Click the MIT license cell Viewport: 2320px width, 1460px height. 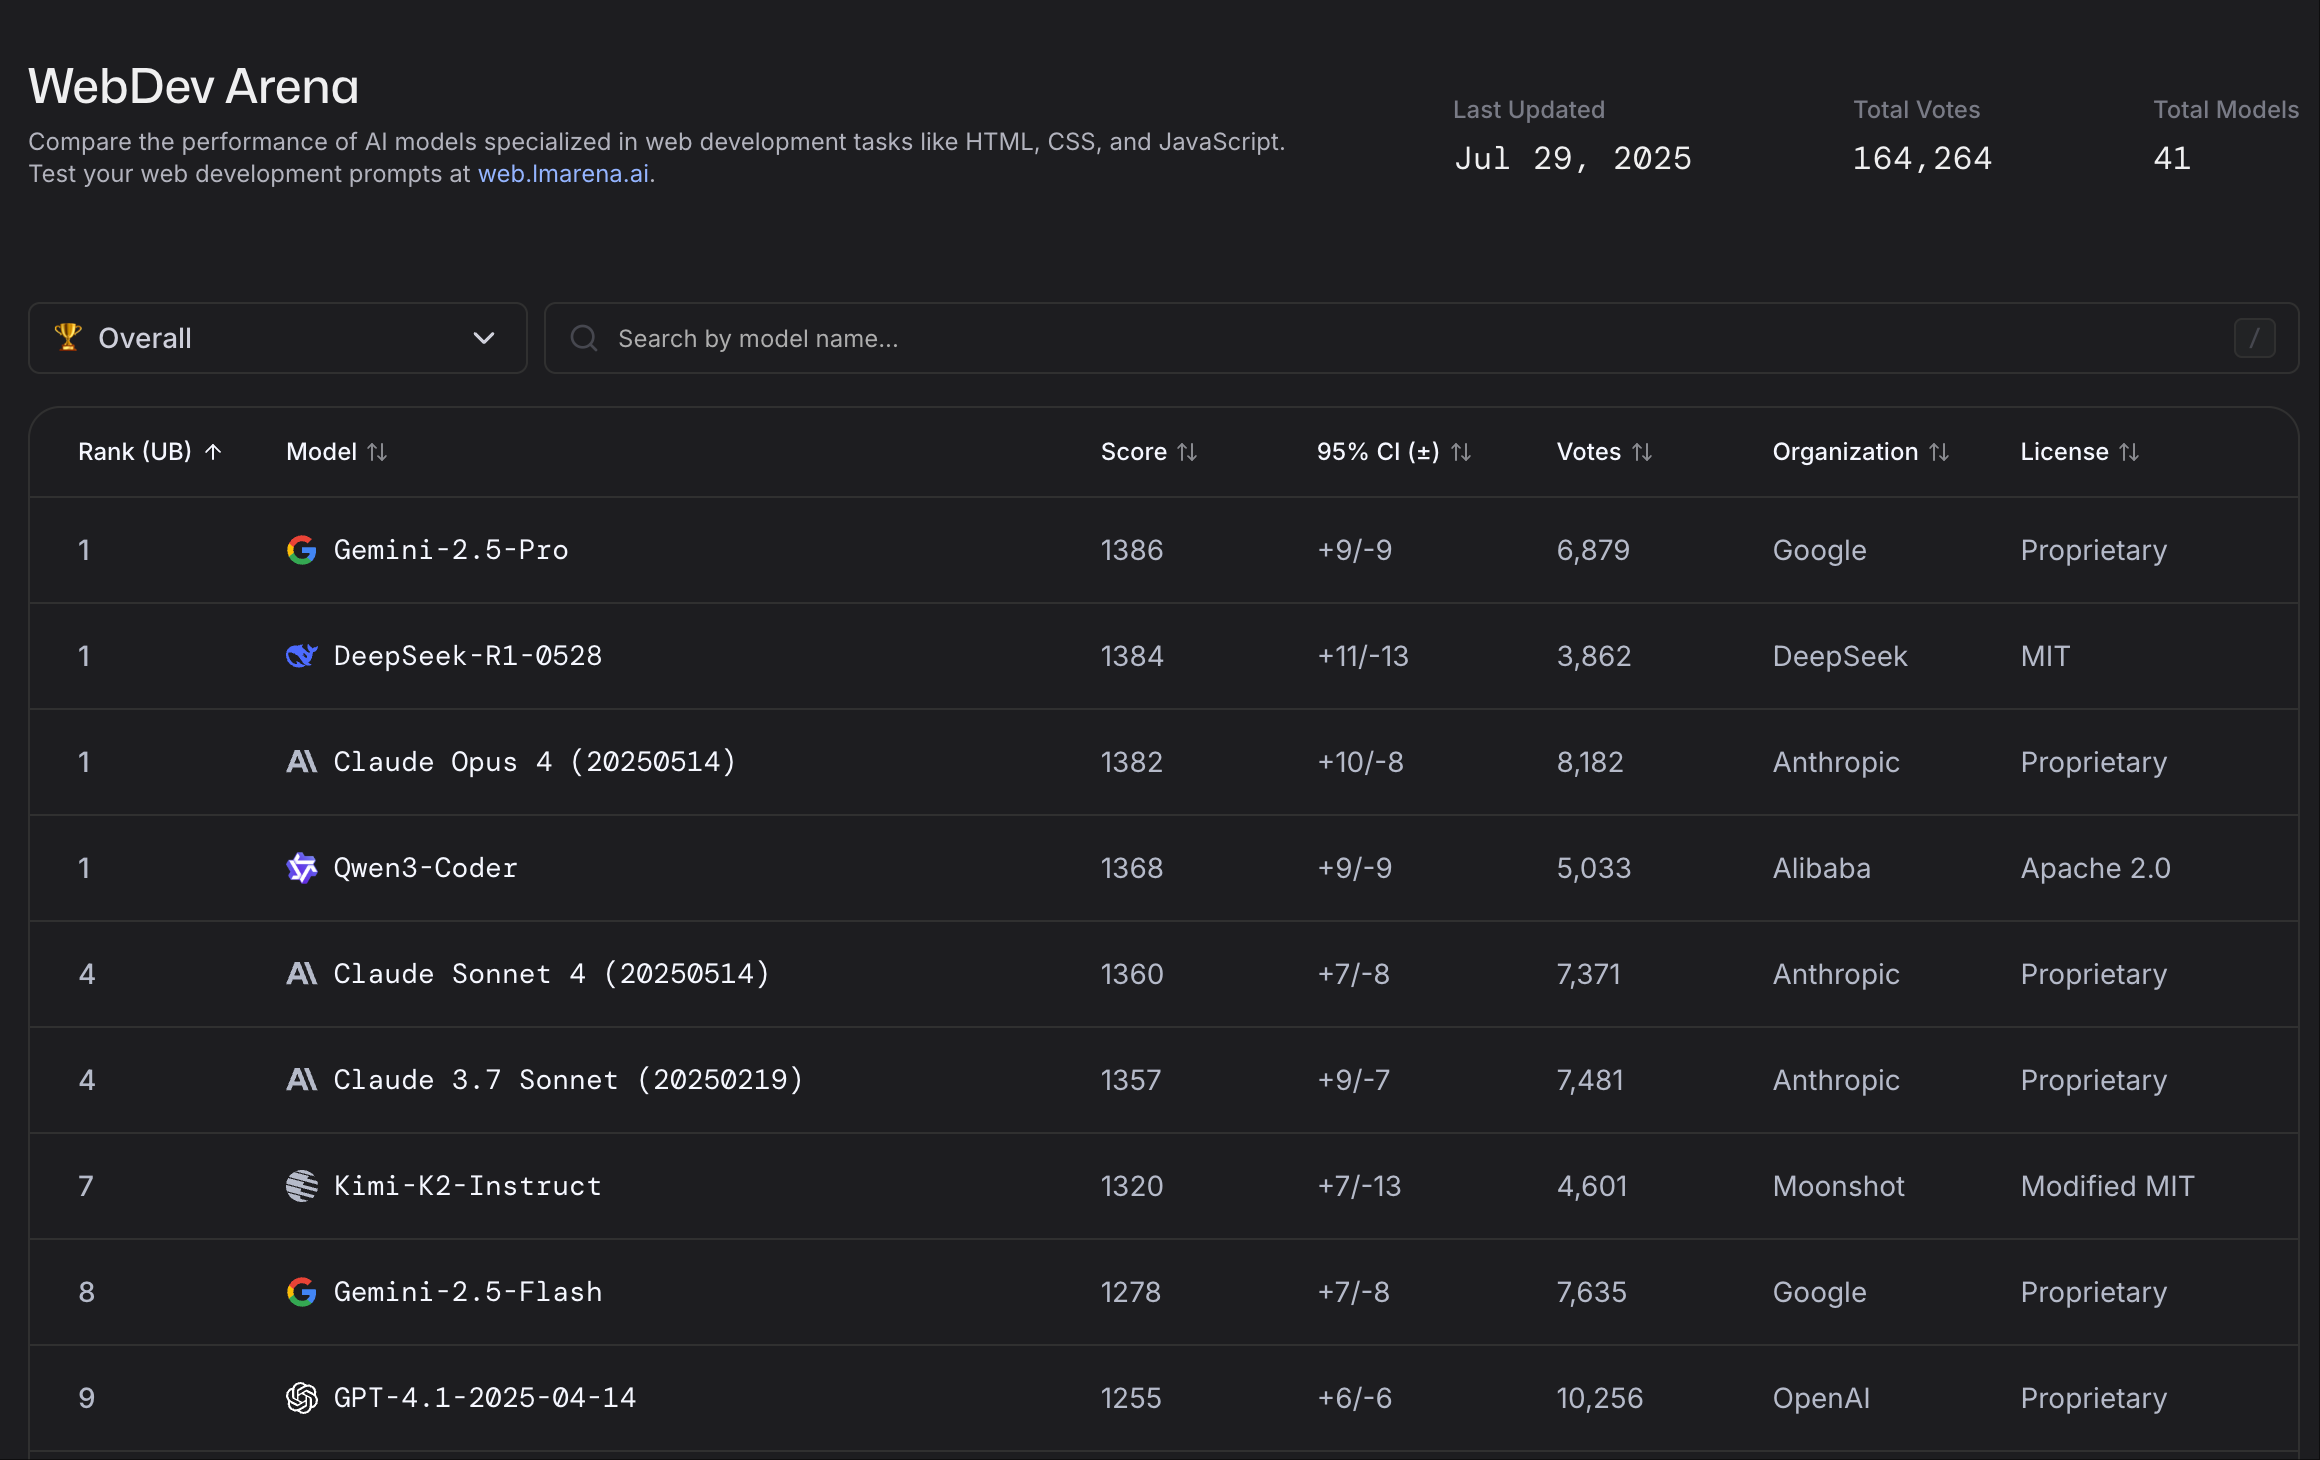2045,656
